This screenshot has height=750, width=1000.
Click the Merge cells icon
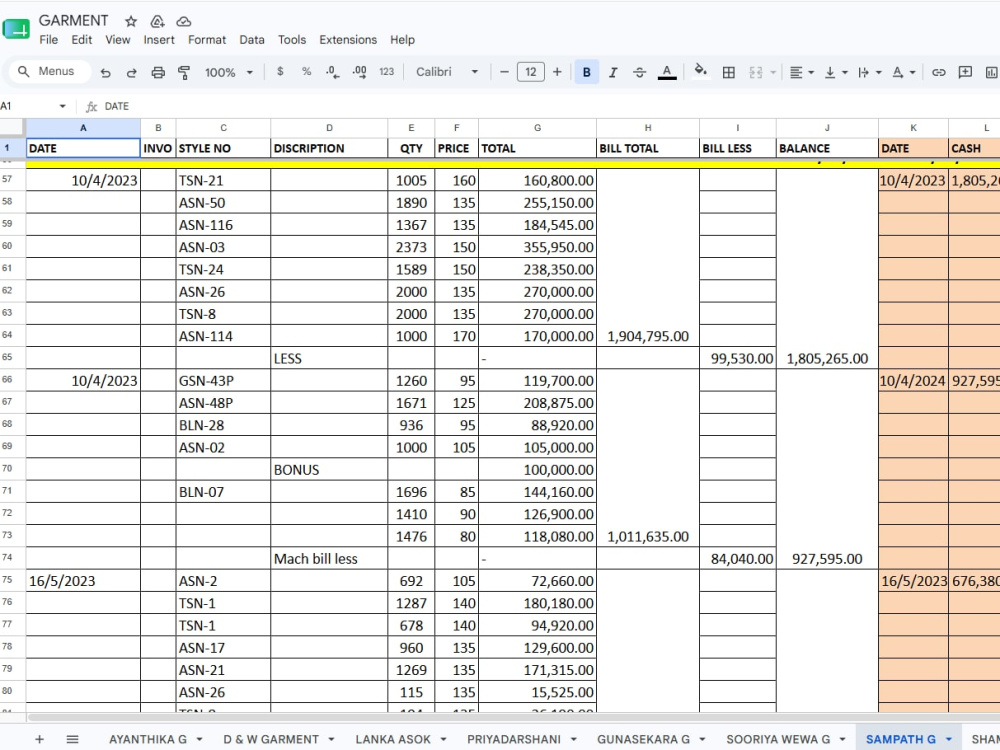pyautogui.click(x=756, y=73)
